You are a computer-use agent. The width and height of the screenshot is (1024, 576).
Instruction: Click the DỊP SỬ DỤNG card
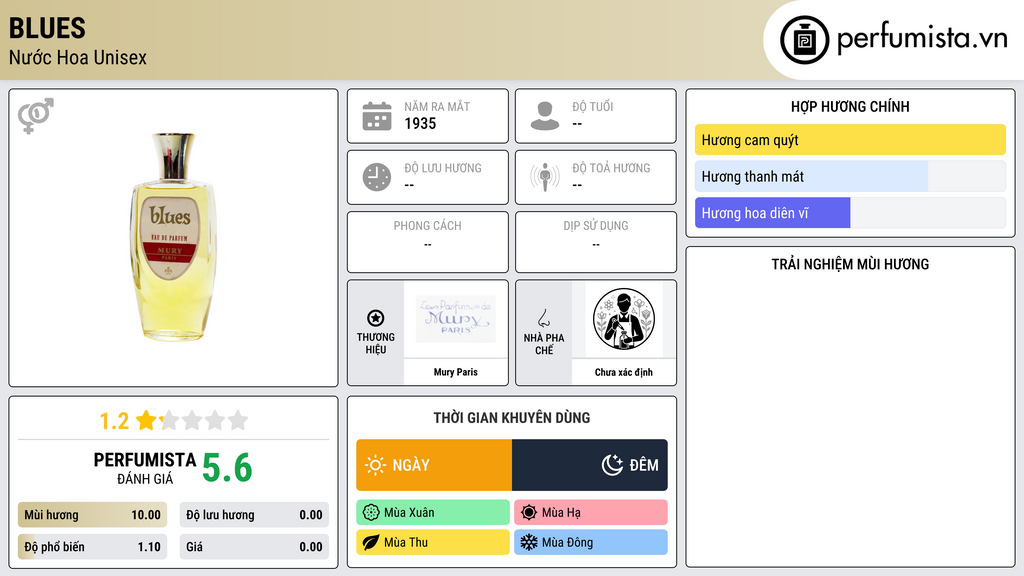point(596,242)
